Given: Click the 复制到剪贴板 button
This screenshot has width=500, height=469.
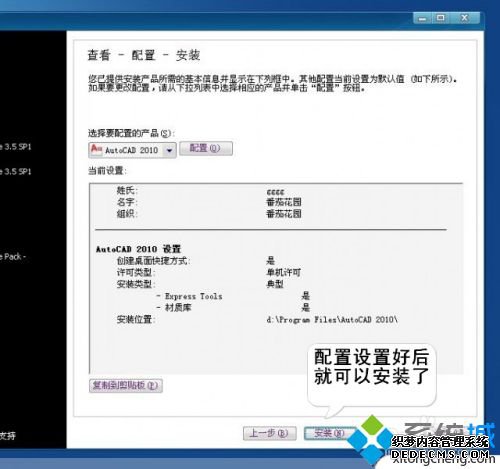Looking at the screenshot, I should tap(126, 386).
